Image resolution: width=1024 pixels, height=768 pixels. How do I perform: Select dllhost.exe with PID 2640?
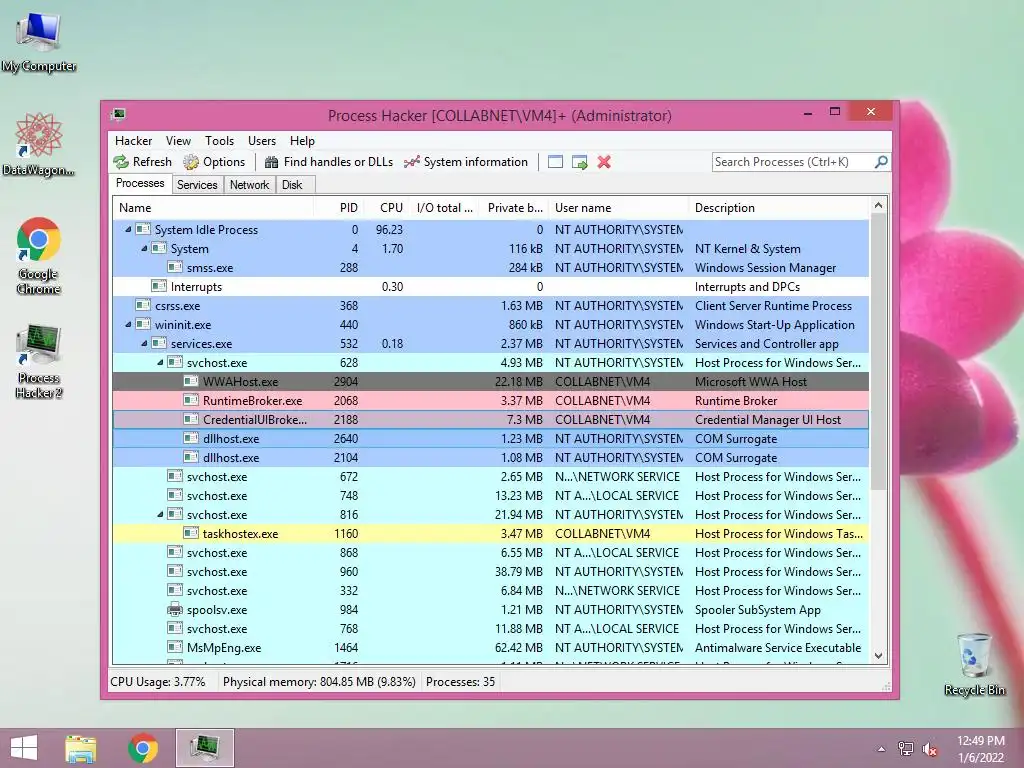(x=491, y=438)
